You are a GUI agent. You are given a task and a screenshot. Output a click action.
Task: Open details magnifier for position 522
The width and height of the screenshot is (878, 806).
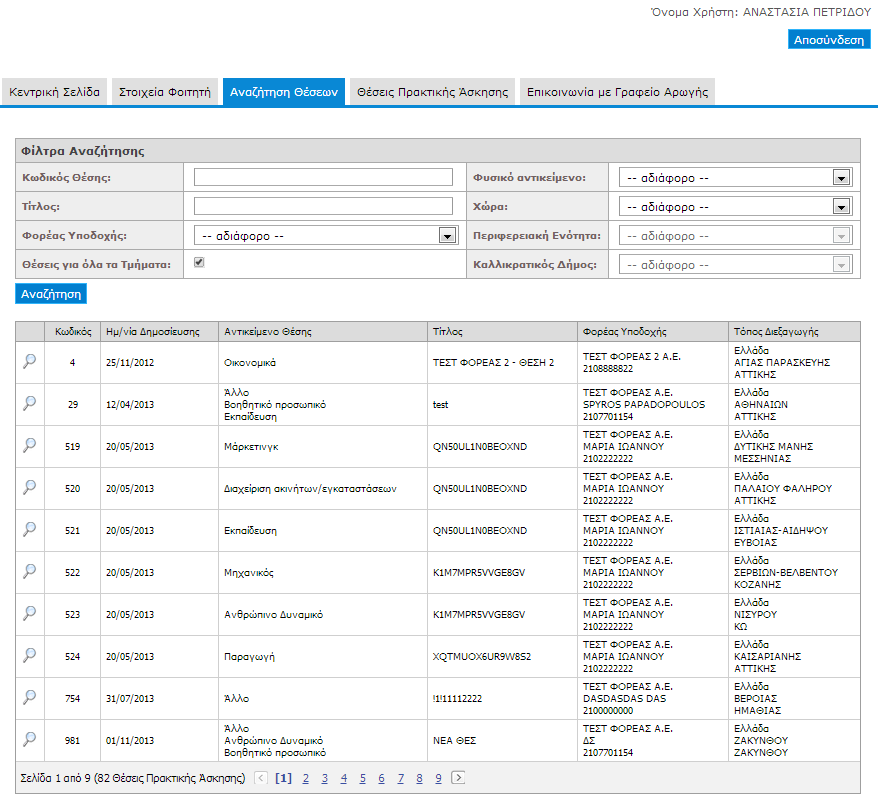[29, 571]
